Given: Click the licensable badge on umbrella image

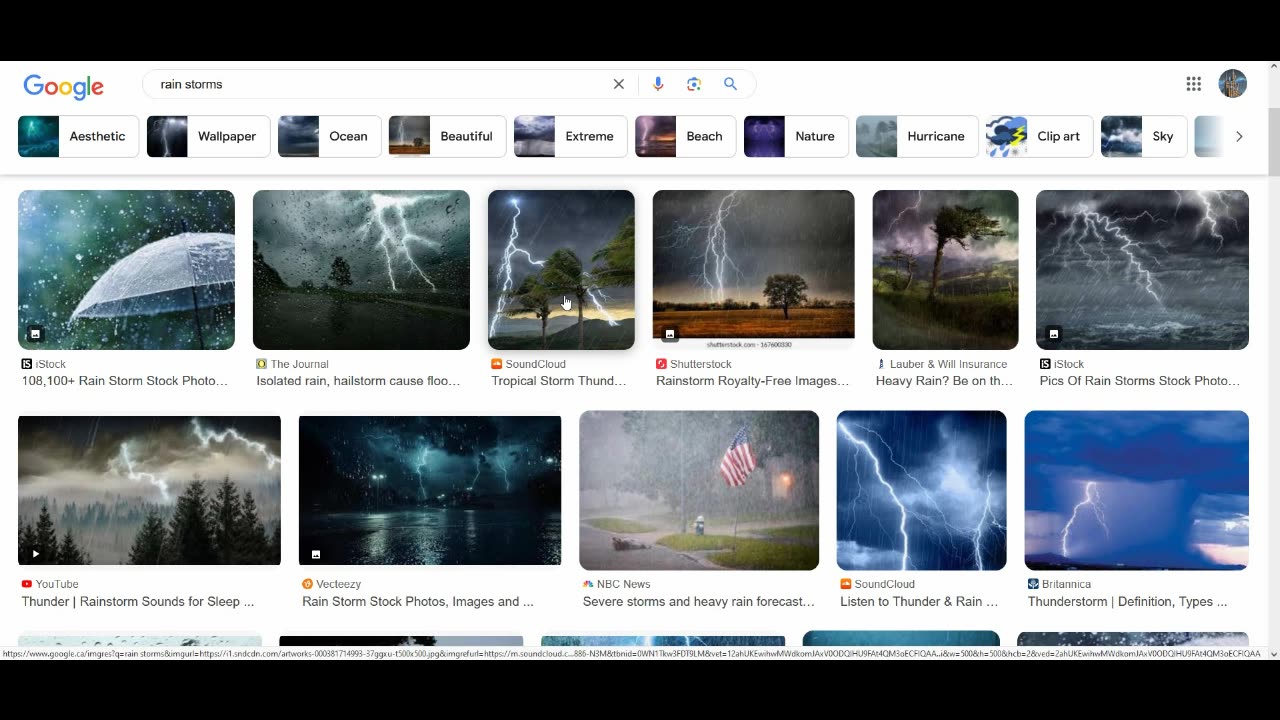Looking at the screenshot, I should pyautogui.click(x=35, y=334).
